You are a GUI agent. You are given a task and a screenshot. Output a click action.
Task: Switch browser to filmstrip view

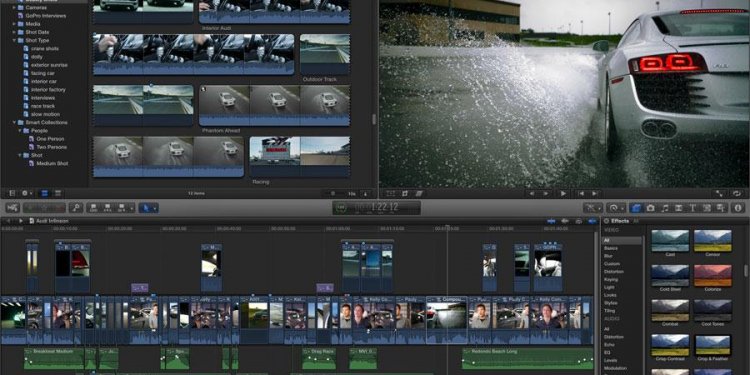click(44, 193)
